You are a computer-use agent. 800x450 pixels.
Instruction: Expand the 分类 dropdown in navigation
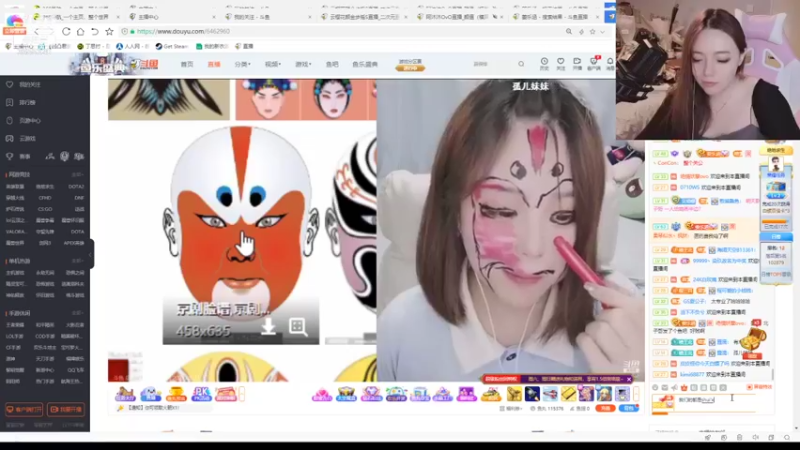[x=242, y=64]
